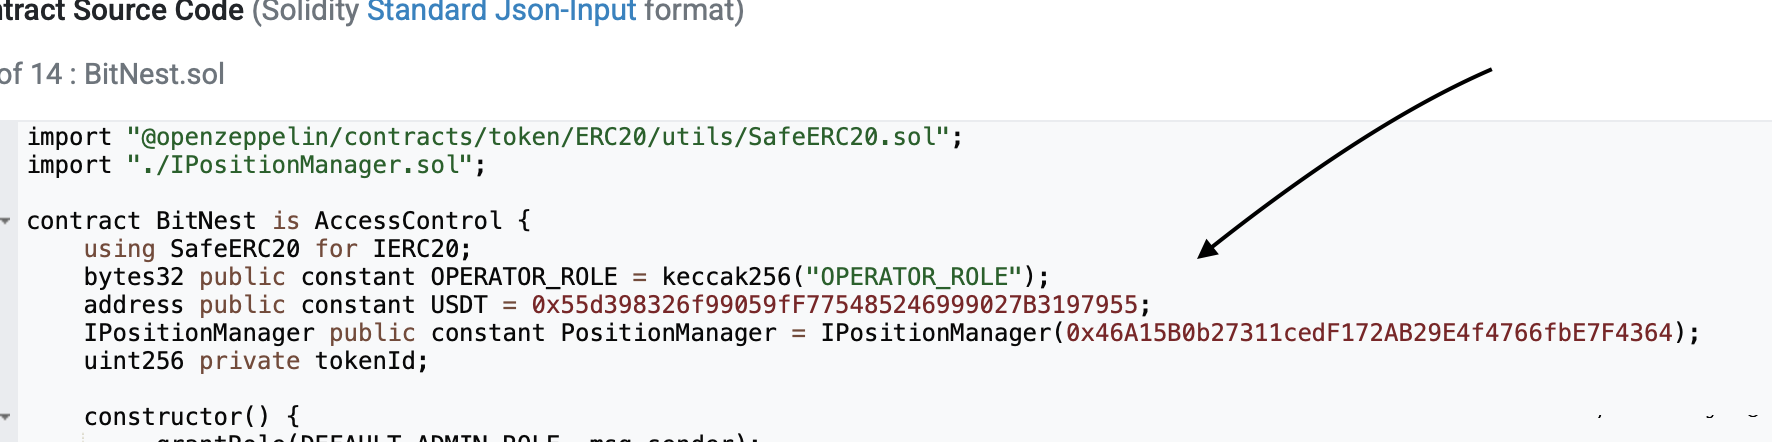
Task: Click the AccessControl parent contract name
Action: (x=408, y=221)
